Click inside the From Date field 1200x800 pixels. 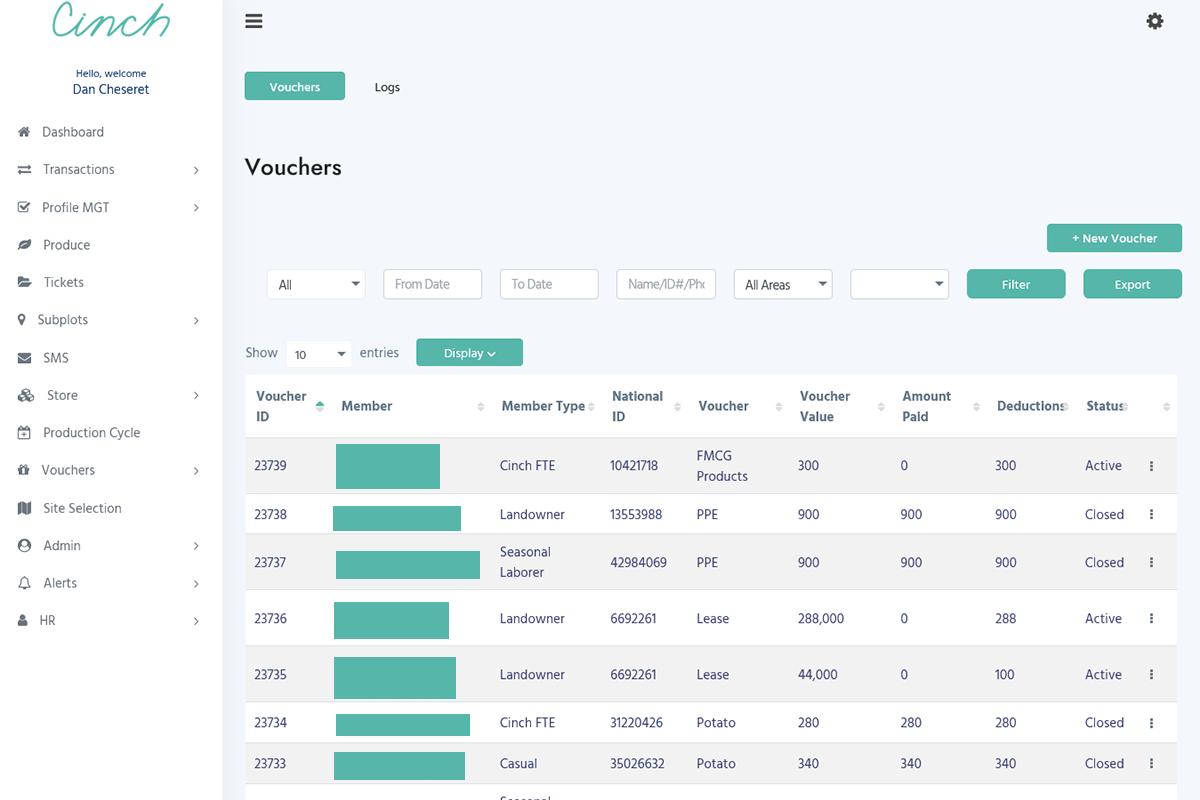coord(432,284)
